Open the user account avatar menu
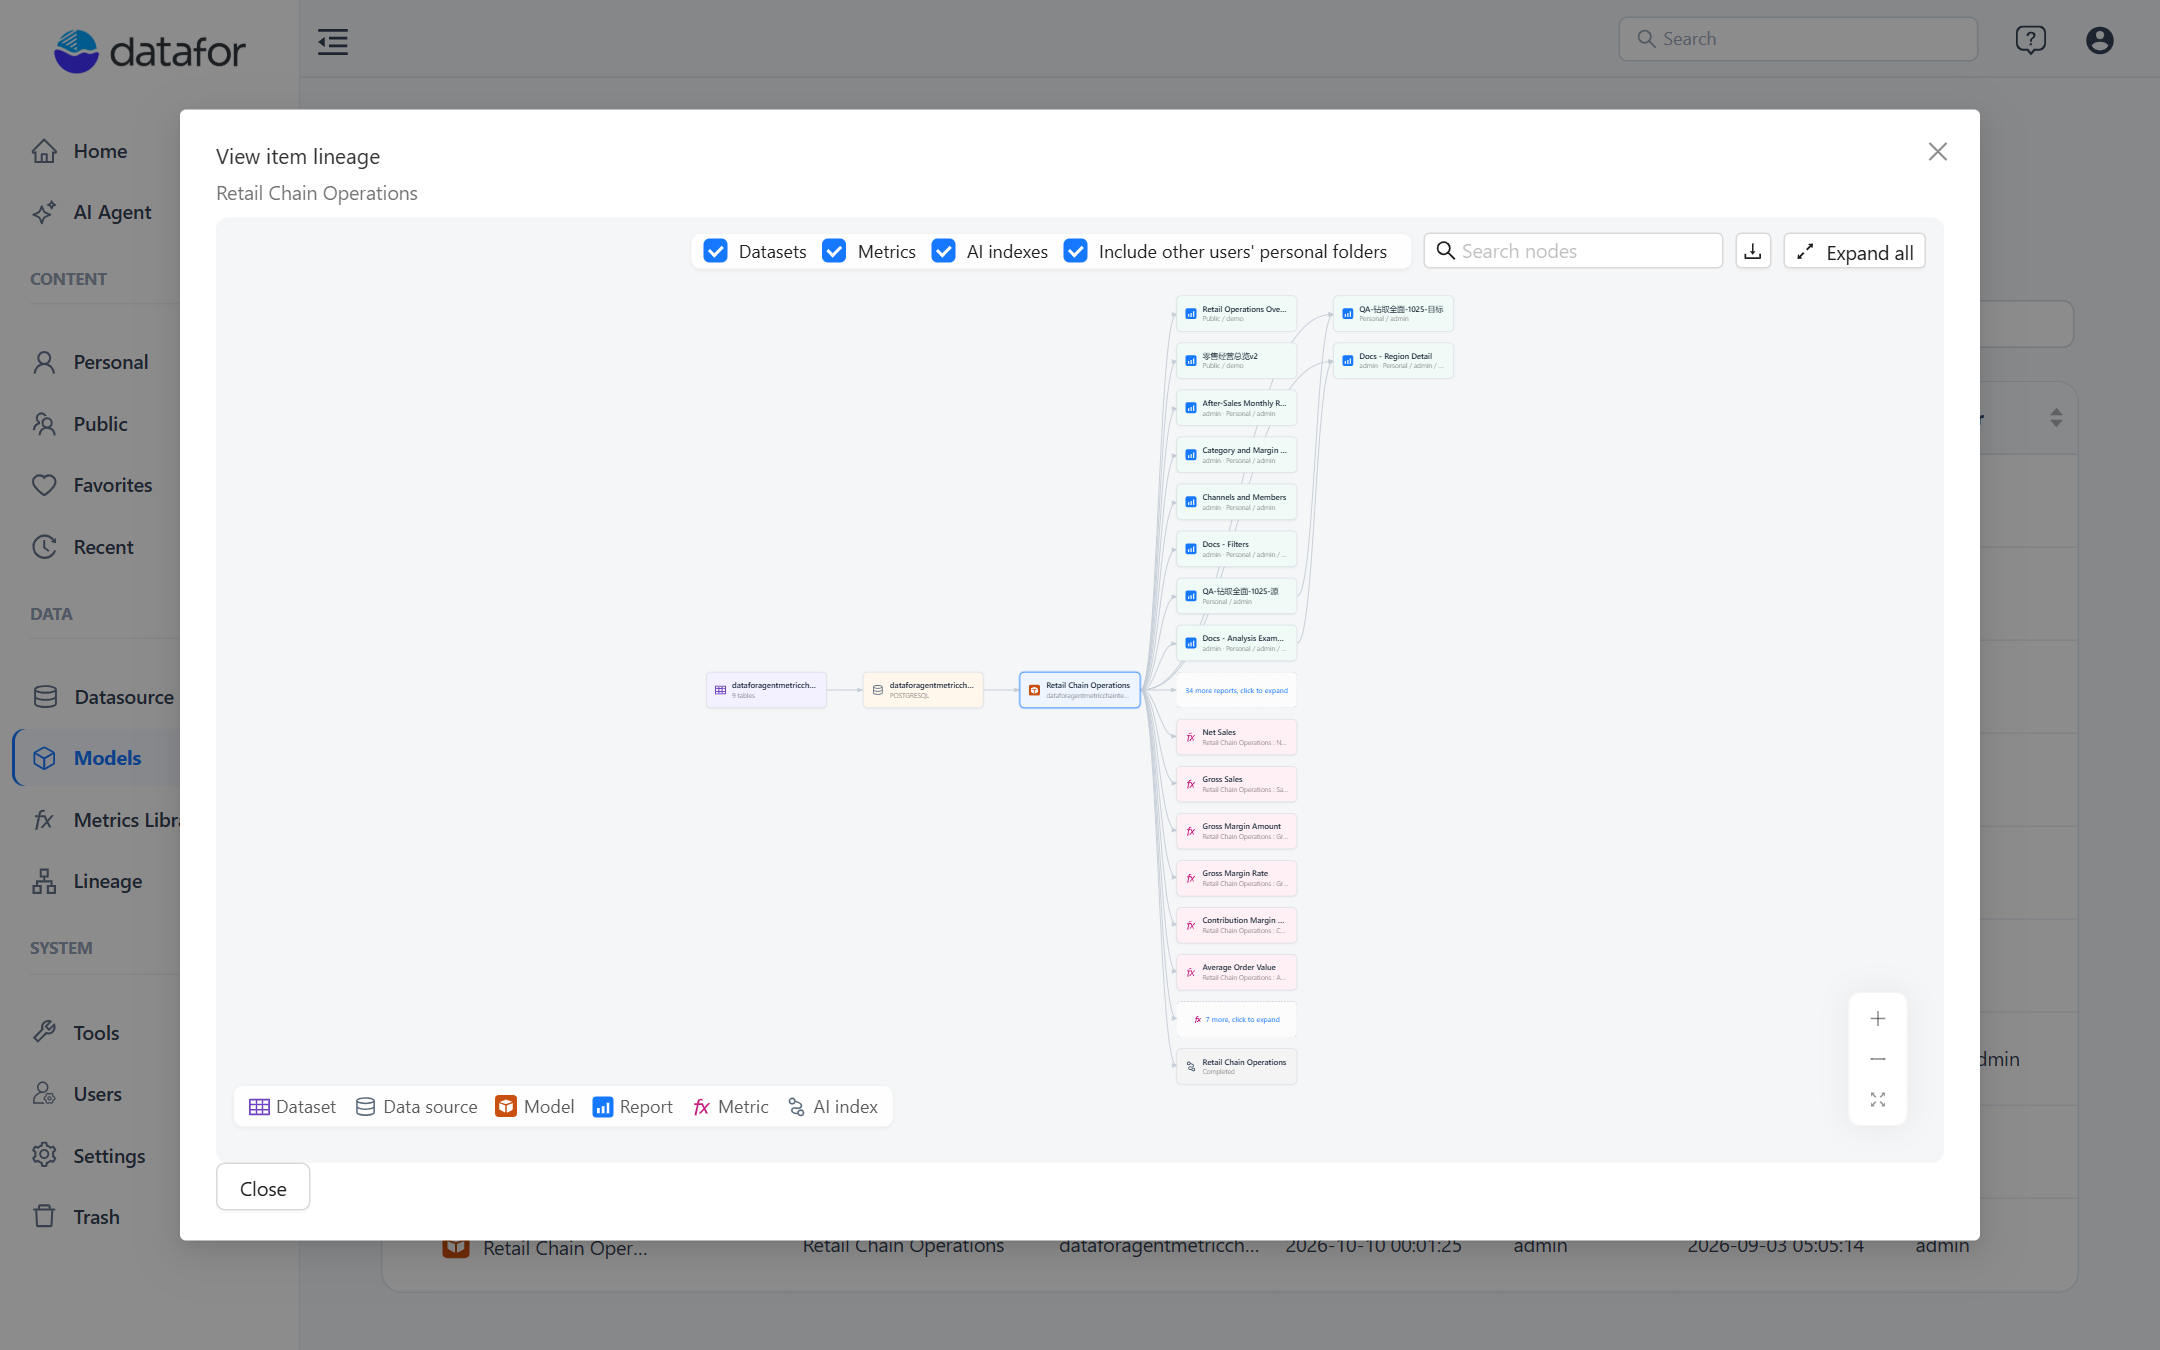 point(2100,40)
